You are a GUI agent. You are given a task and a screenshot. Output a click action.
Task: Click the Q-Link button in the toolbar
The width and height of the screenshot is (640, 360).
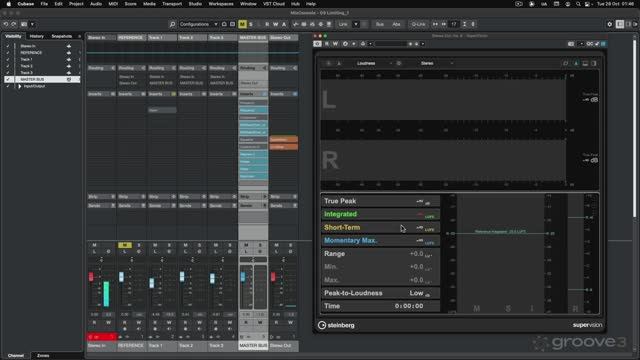[418, 24]
